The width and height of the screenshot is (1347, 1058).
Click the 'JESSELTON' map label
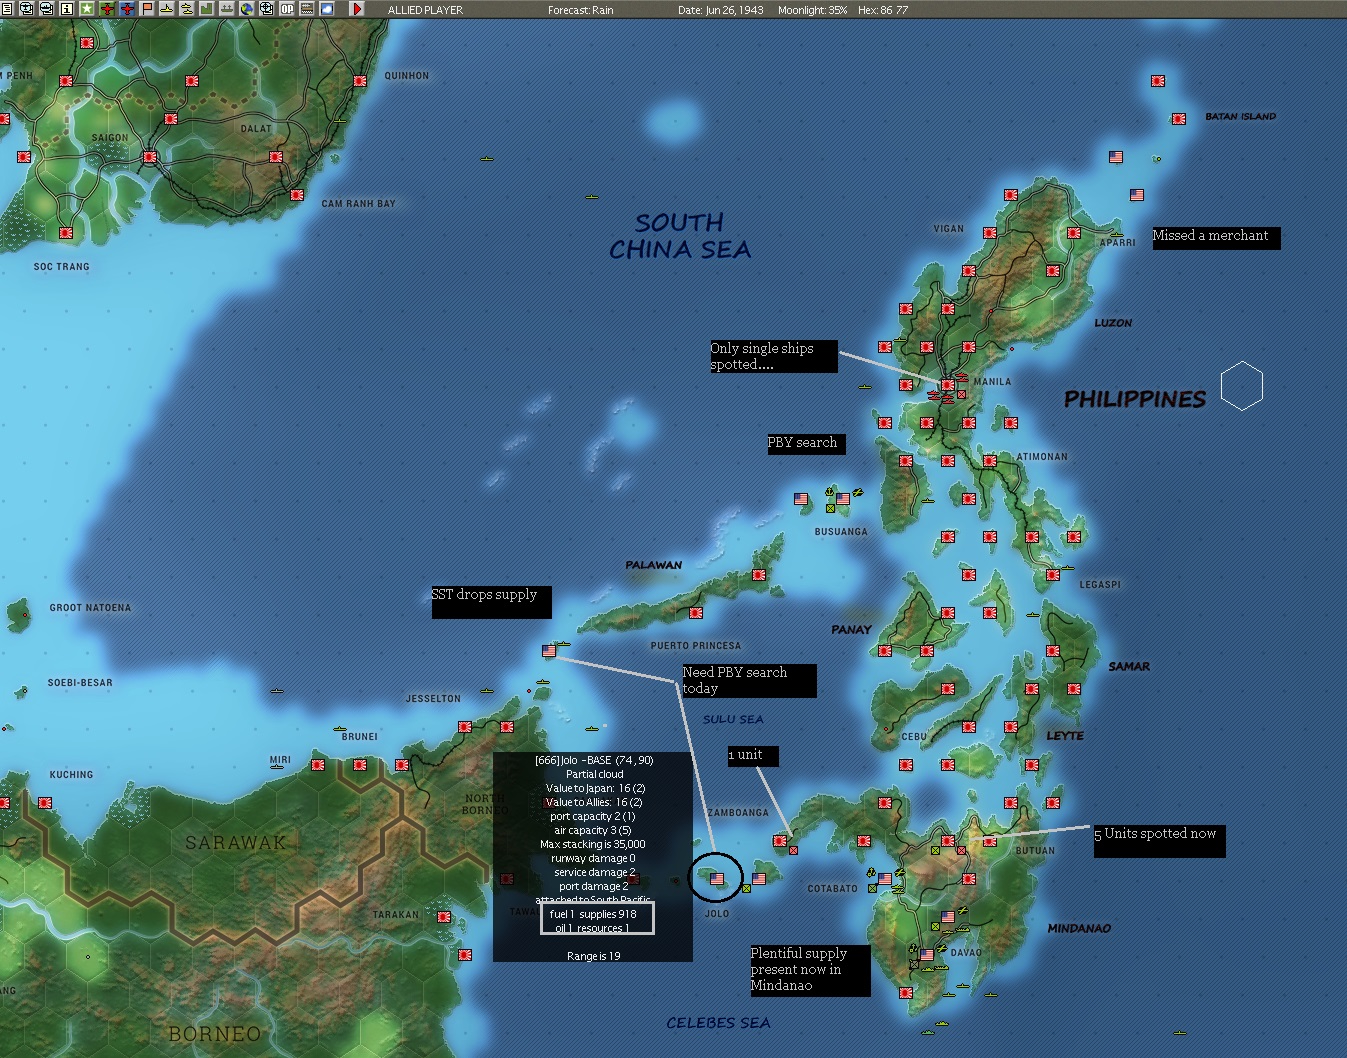(x=433, y=699)
